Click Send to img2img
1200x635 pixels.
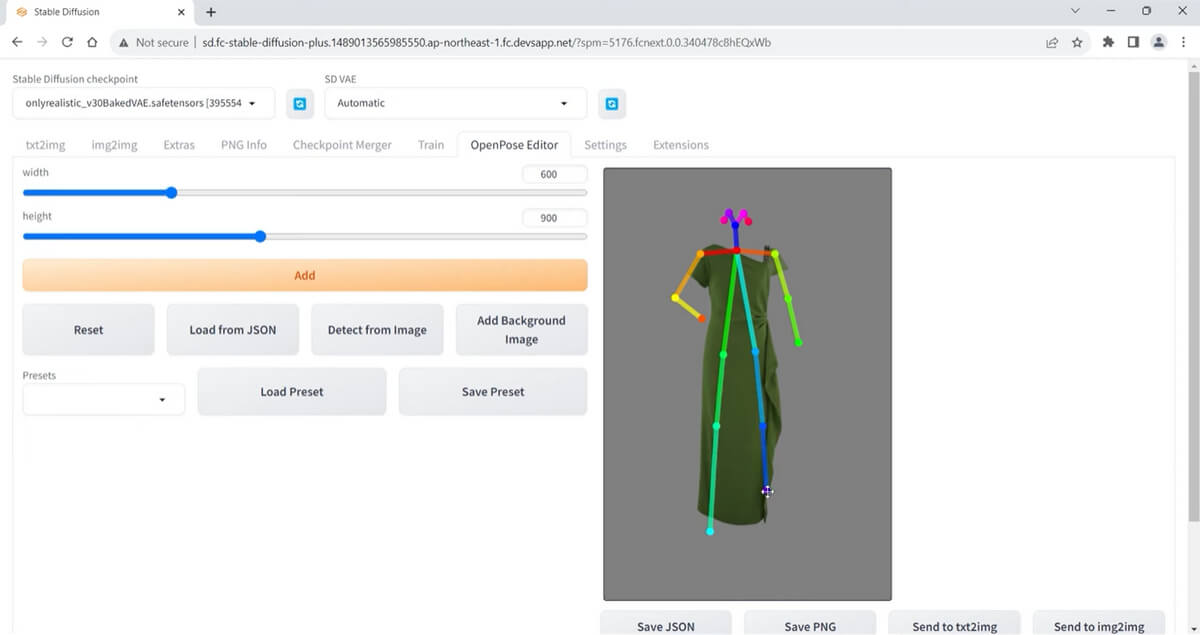[x=1098, y=624]
